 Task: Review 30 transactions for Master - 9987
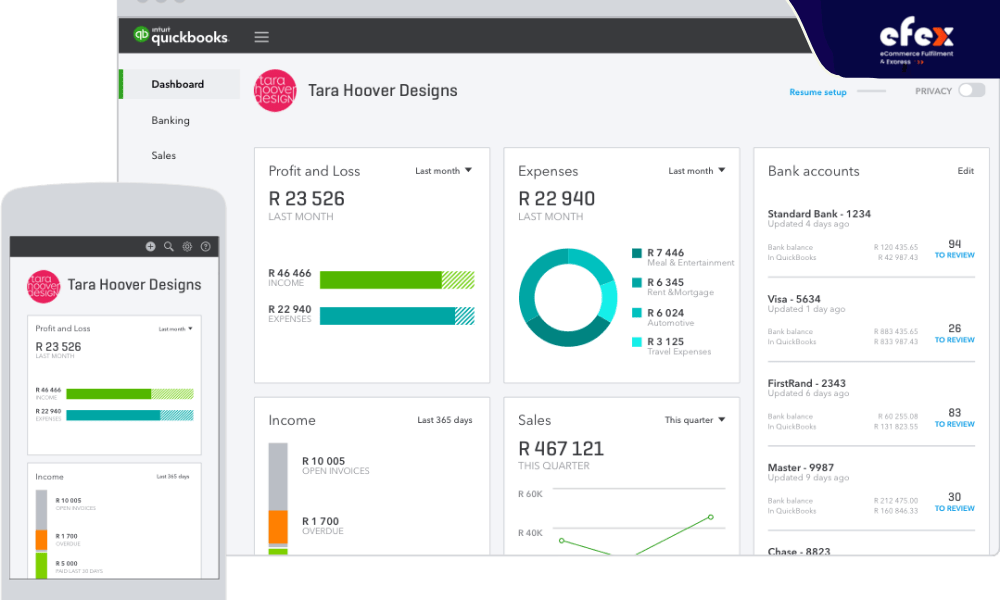click(954, 502)
